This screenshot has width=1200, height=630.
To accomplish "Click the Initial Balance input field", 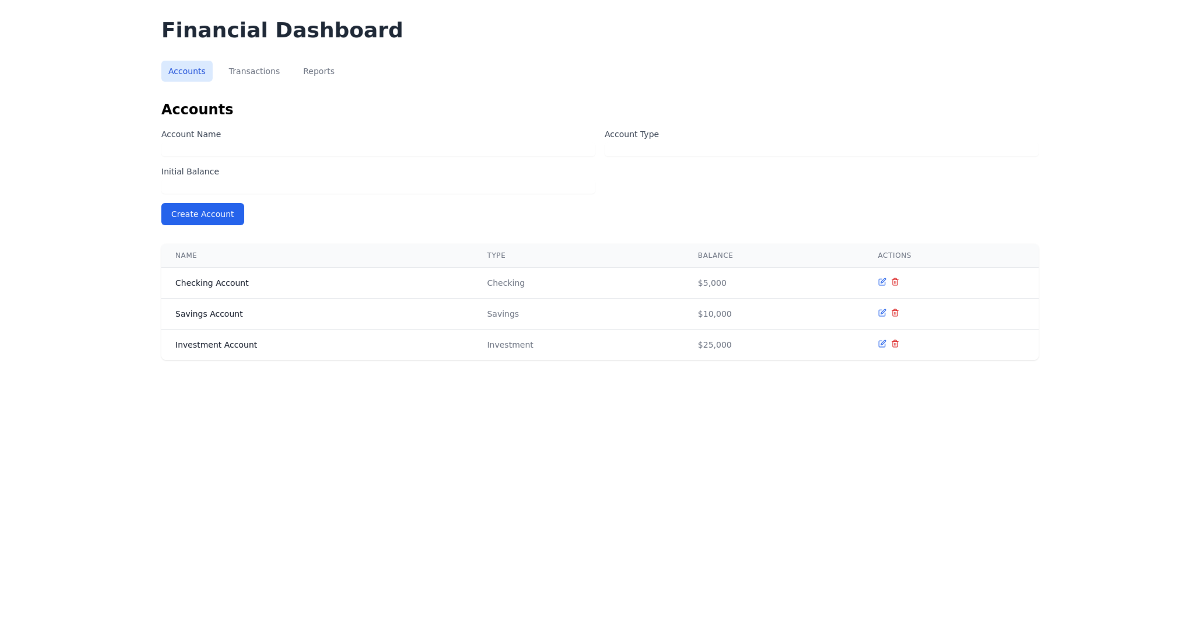I will (x=377, y=183).
